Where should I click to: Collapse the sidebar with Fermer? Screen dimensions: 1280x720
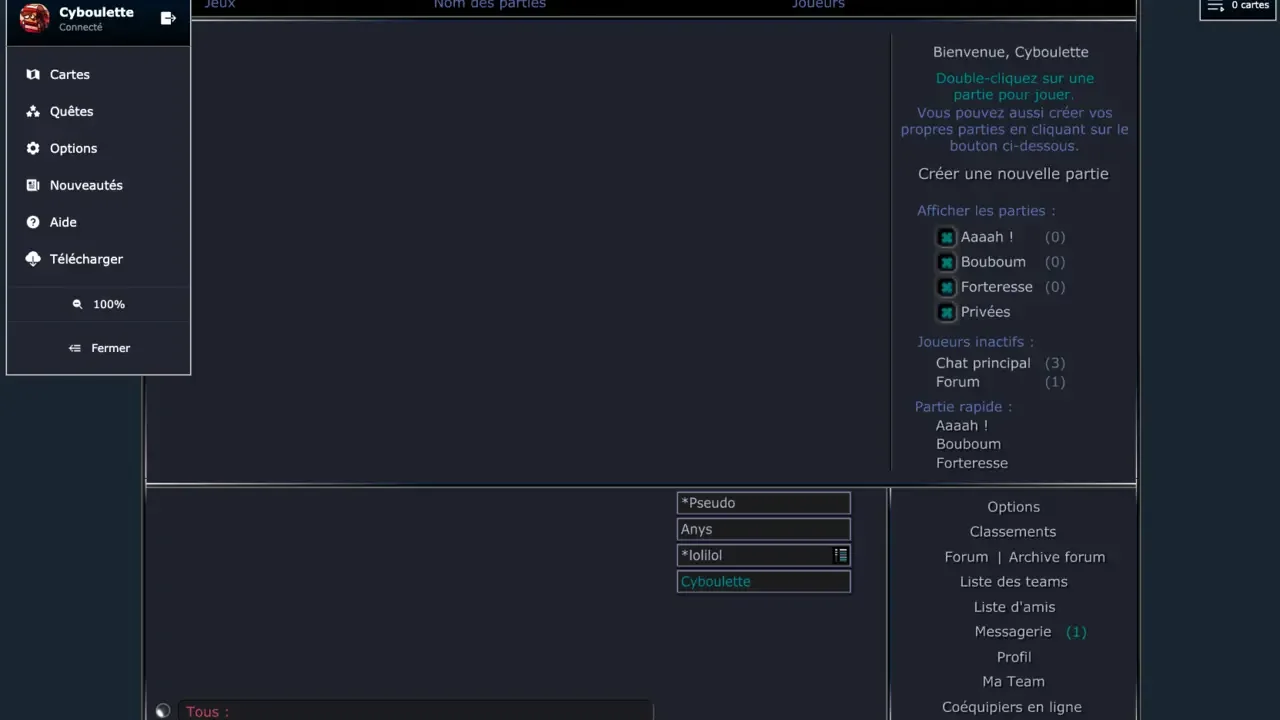[x=98, y=348]
